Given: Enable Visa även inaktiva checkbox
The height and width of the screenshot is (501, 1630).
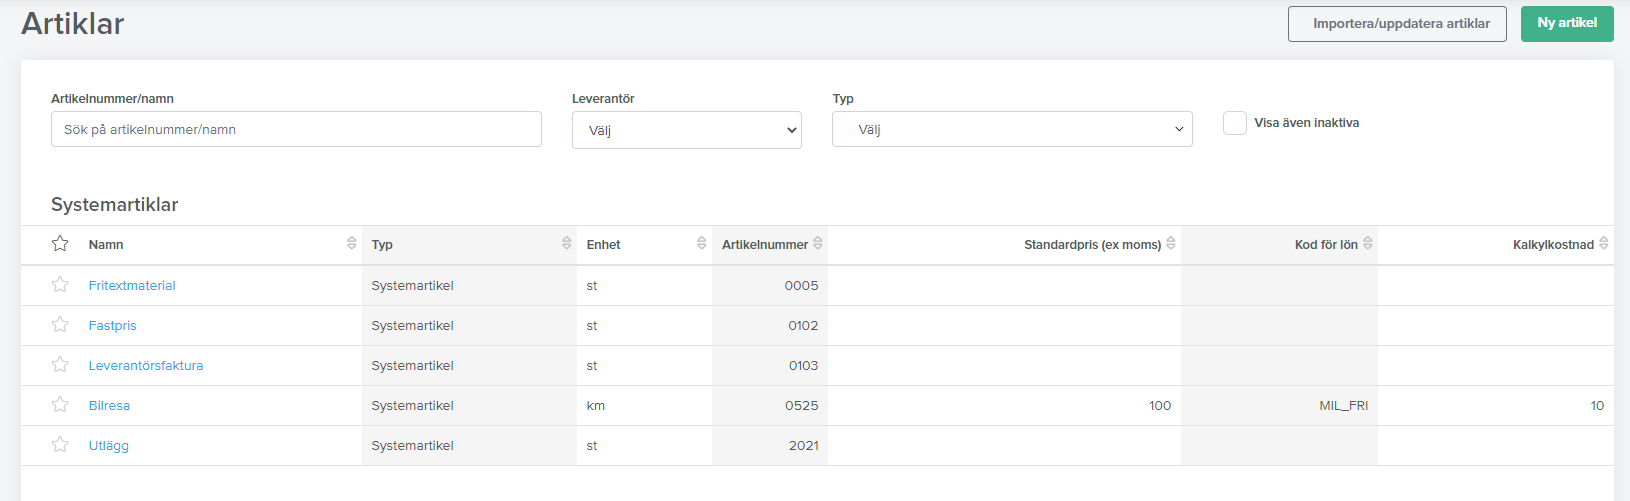Looking at the screenshot, I should click(x=1235, y=123).
